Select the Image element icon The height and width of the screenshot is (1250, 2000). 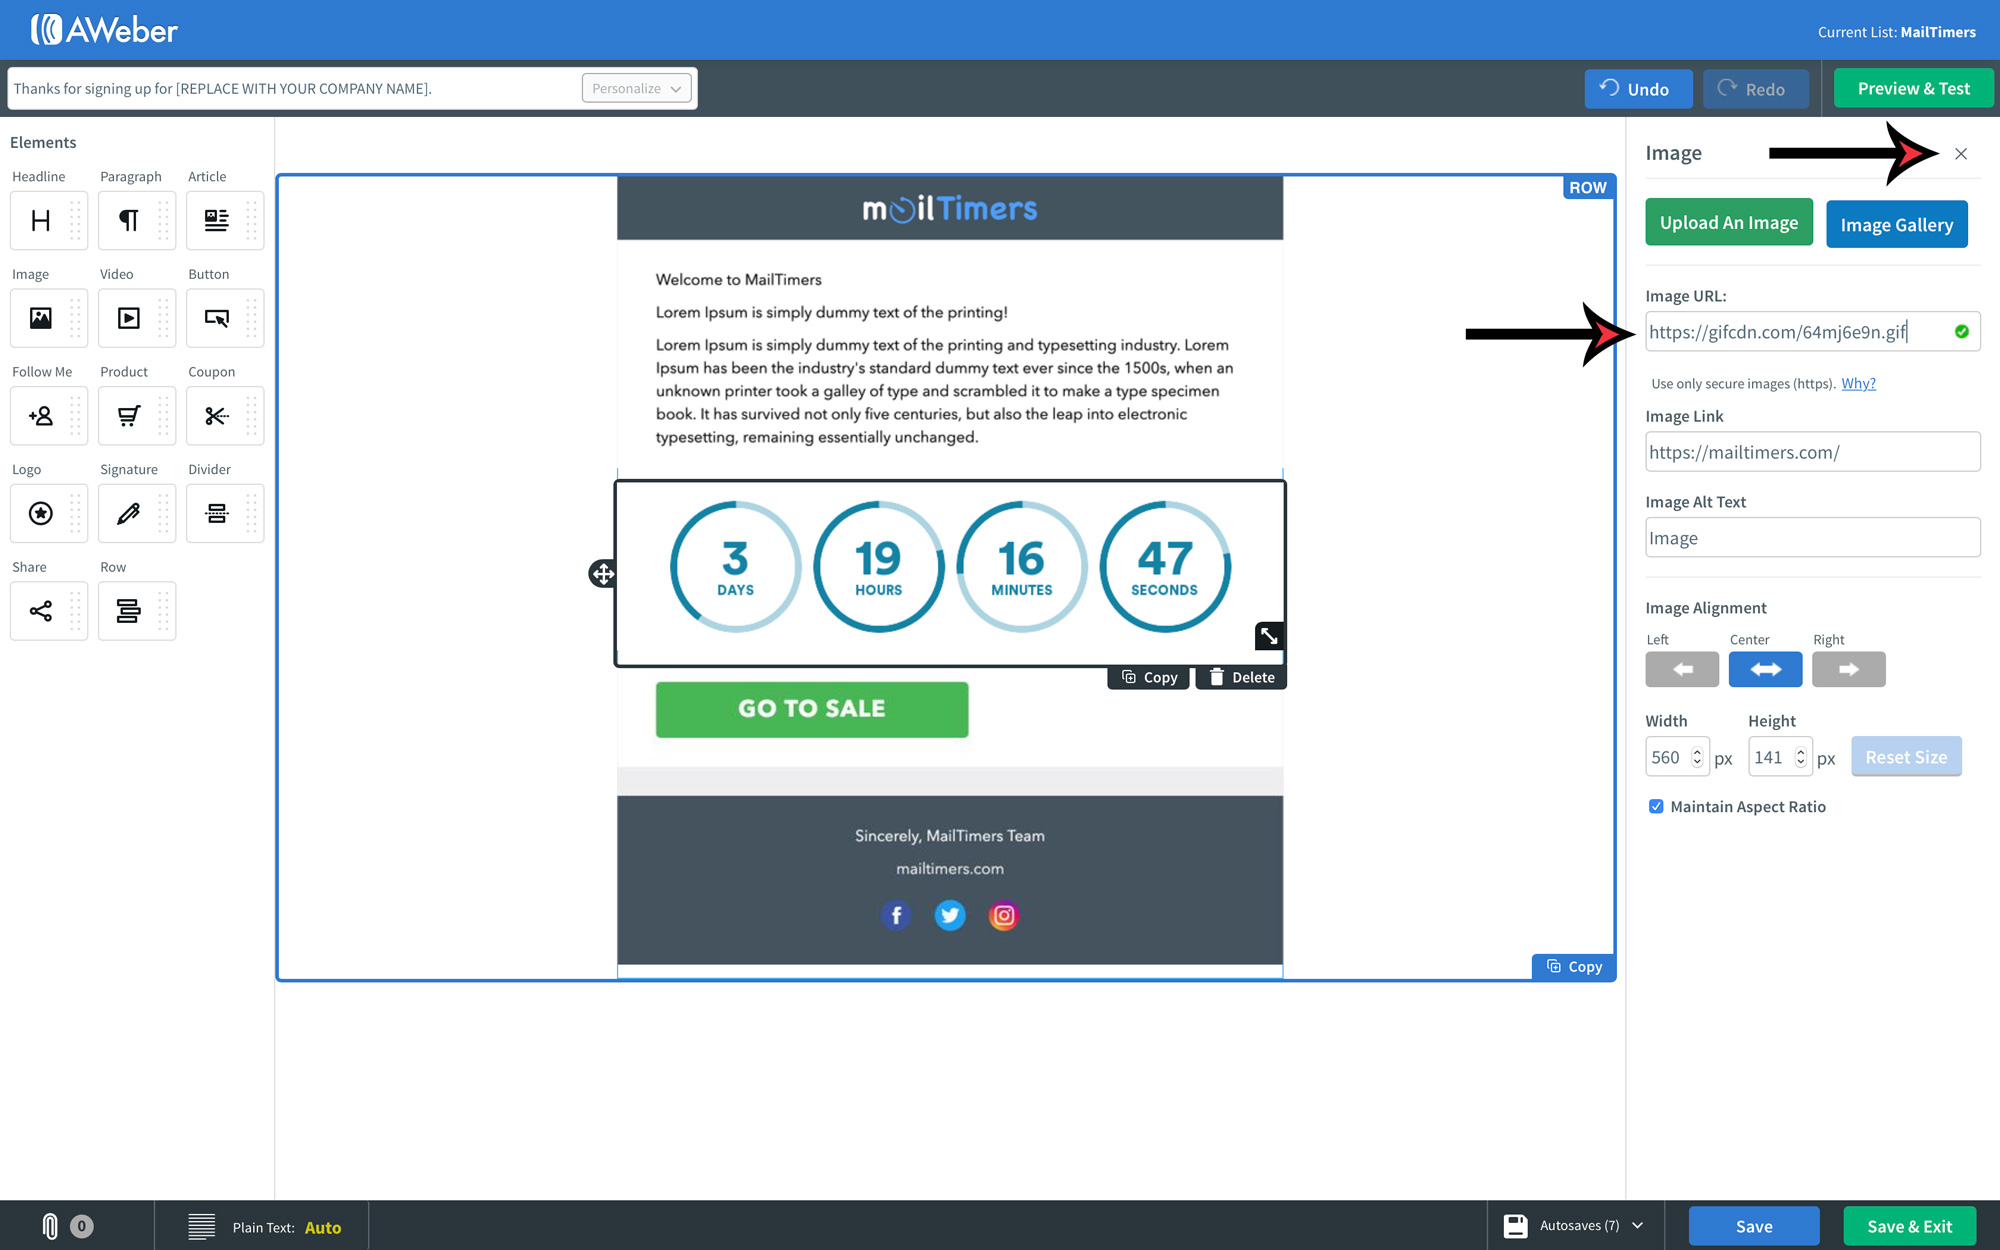(x=41, y=318)
